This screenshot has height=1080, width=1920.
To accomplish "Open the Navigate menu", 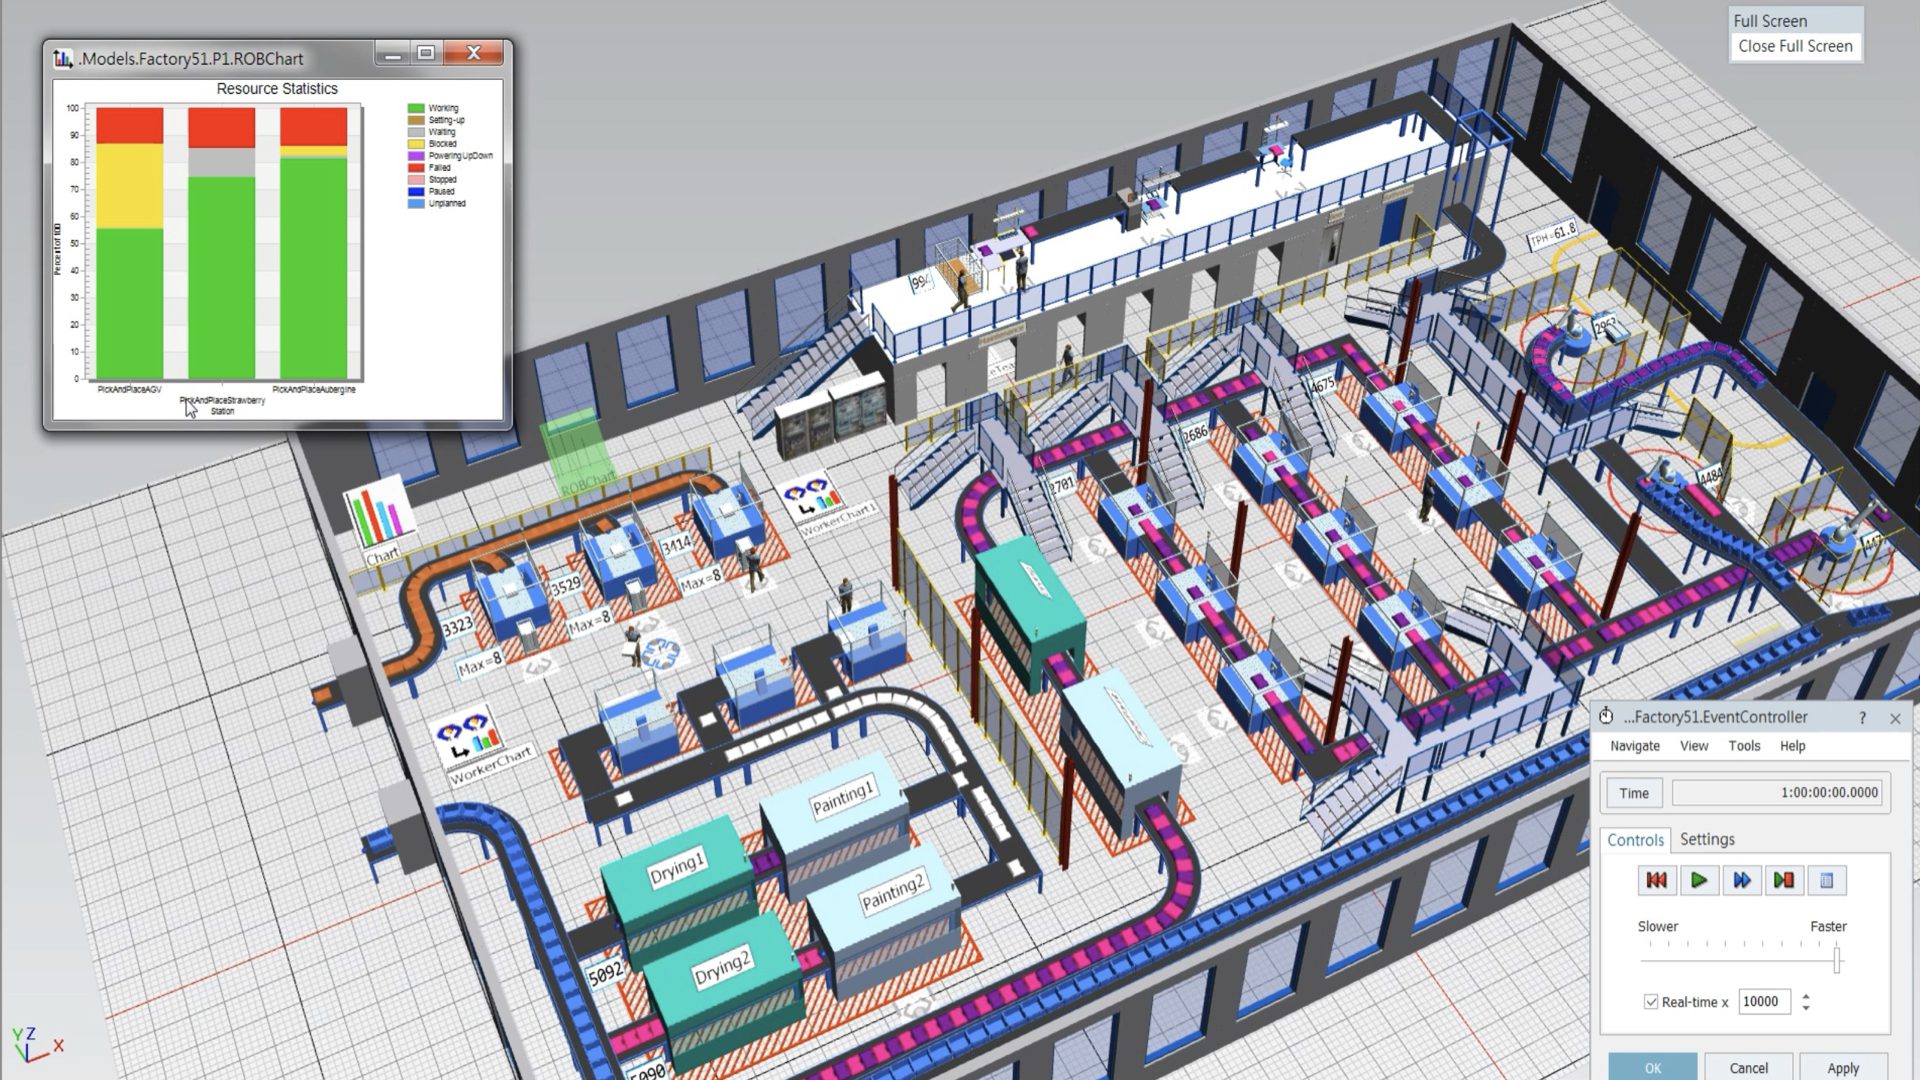I will coord(1634,746).
